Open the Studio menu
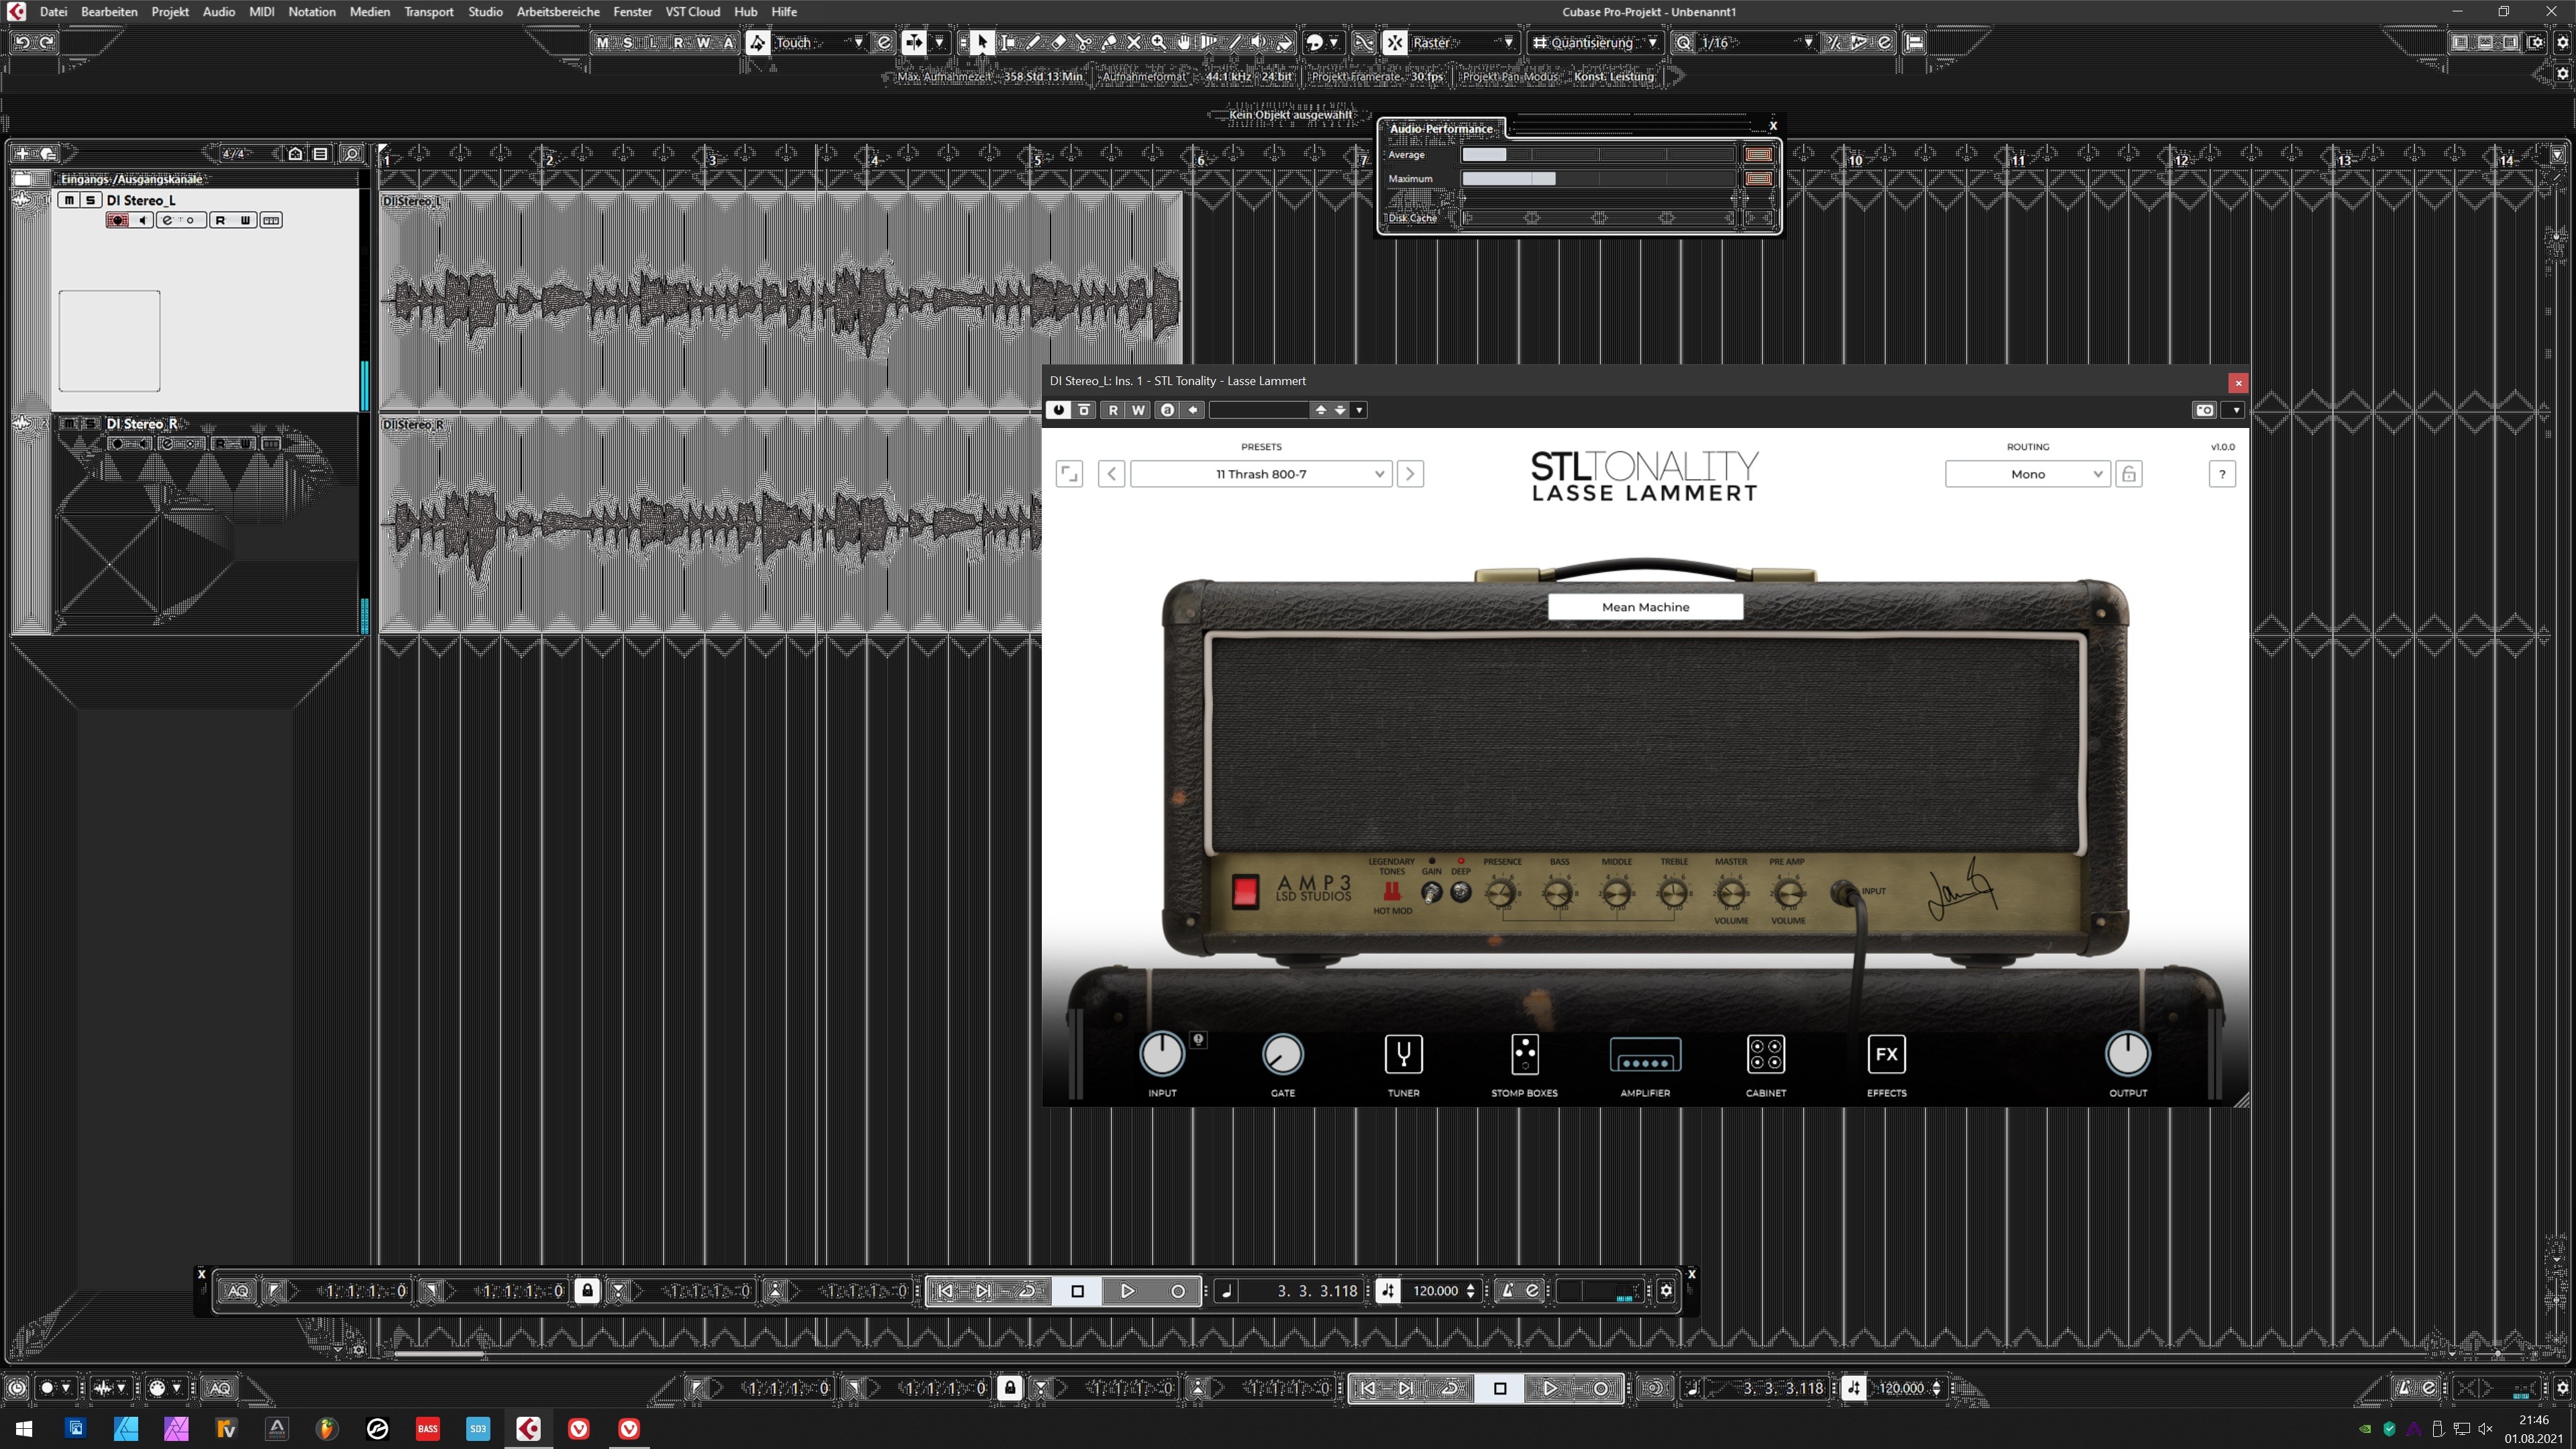Screen dimensions: 2576x1449 pos(485,12)
